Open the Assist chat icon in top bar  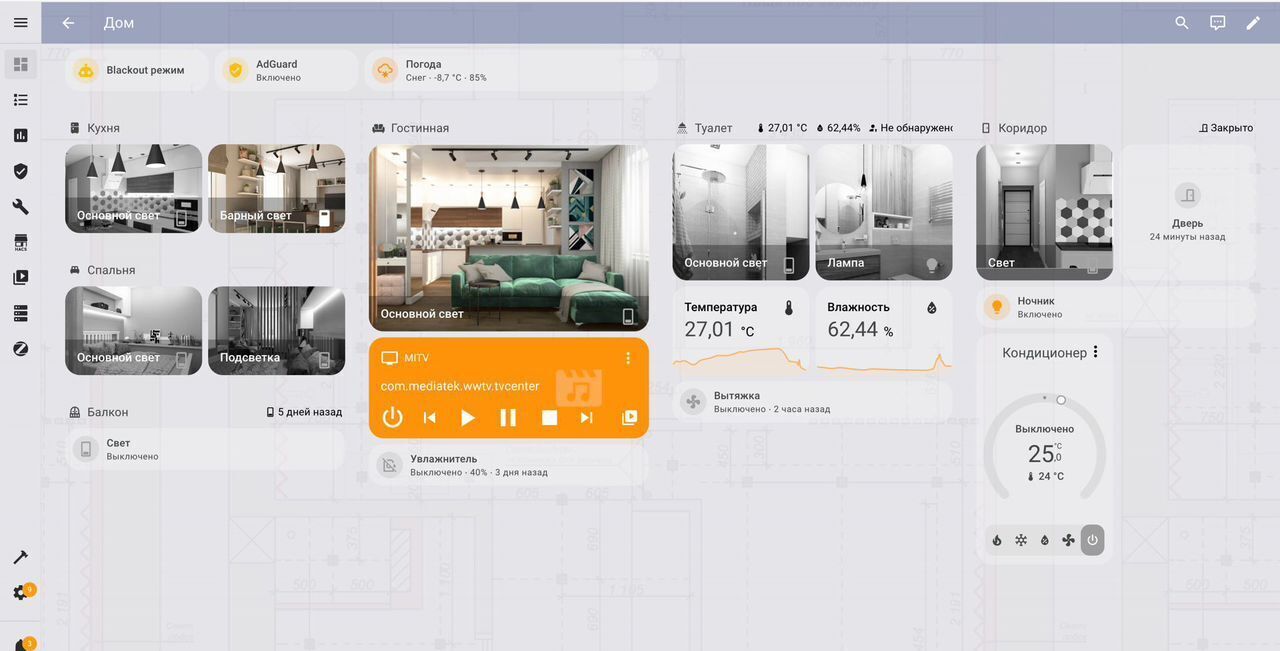click(1218, 23)
